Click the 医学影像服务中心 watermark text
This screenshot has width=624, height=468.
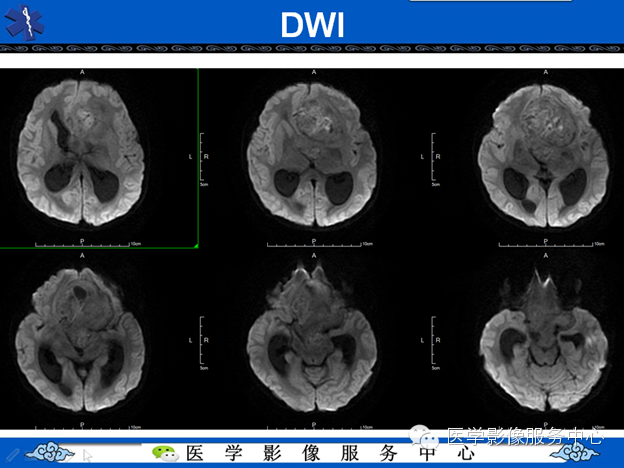[x=525, y=436]
